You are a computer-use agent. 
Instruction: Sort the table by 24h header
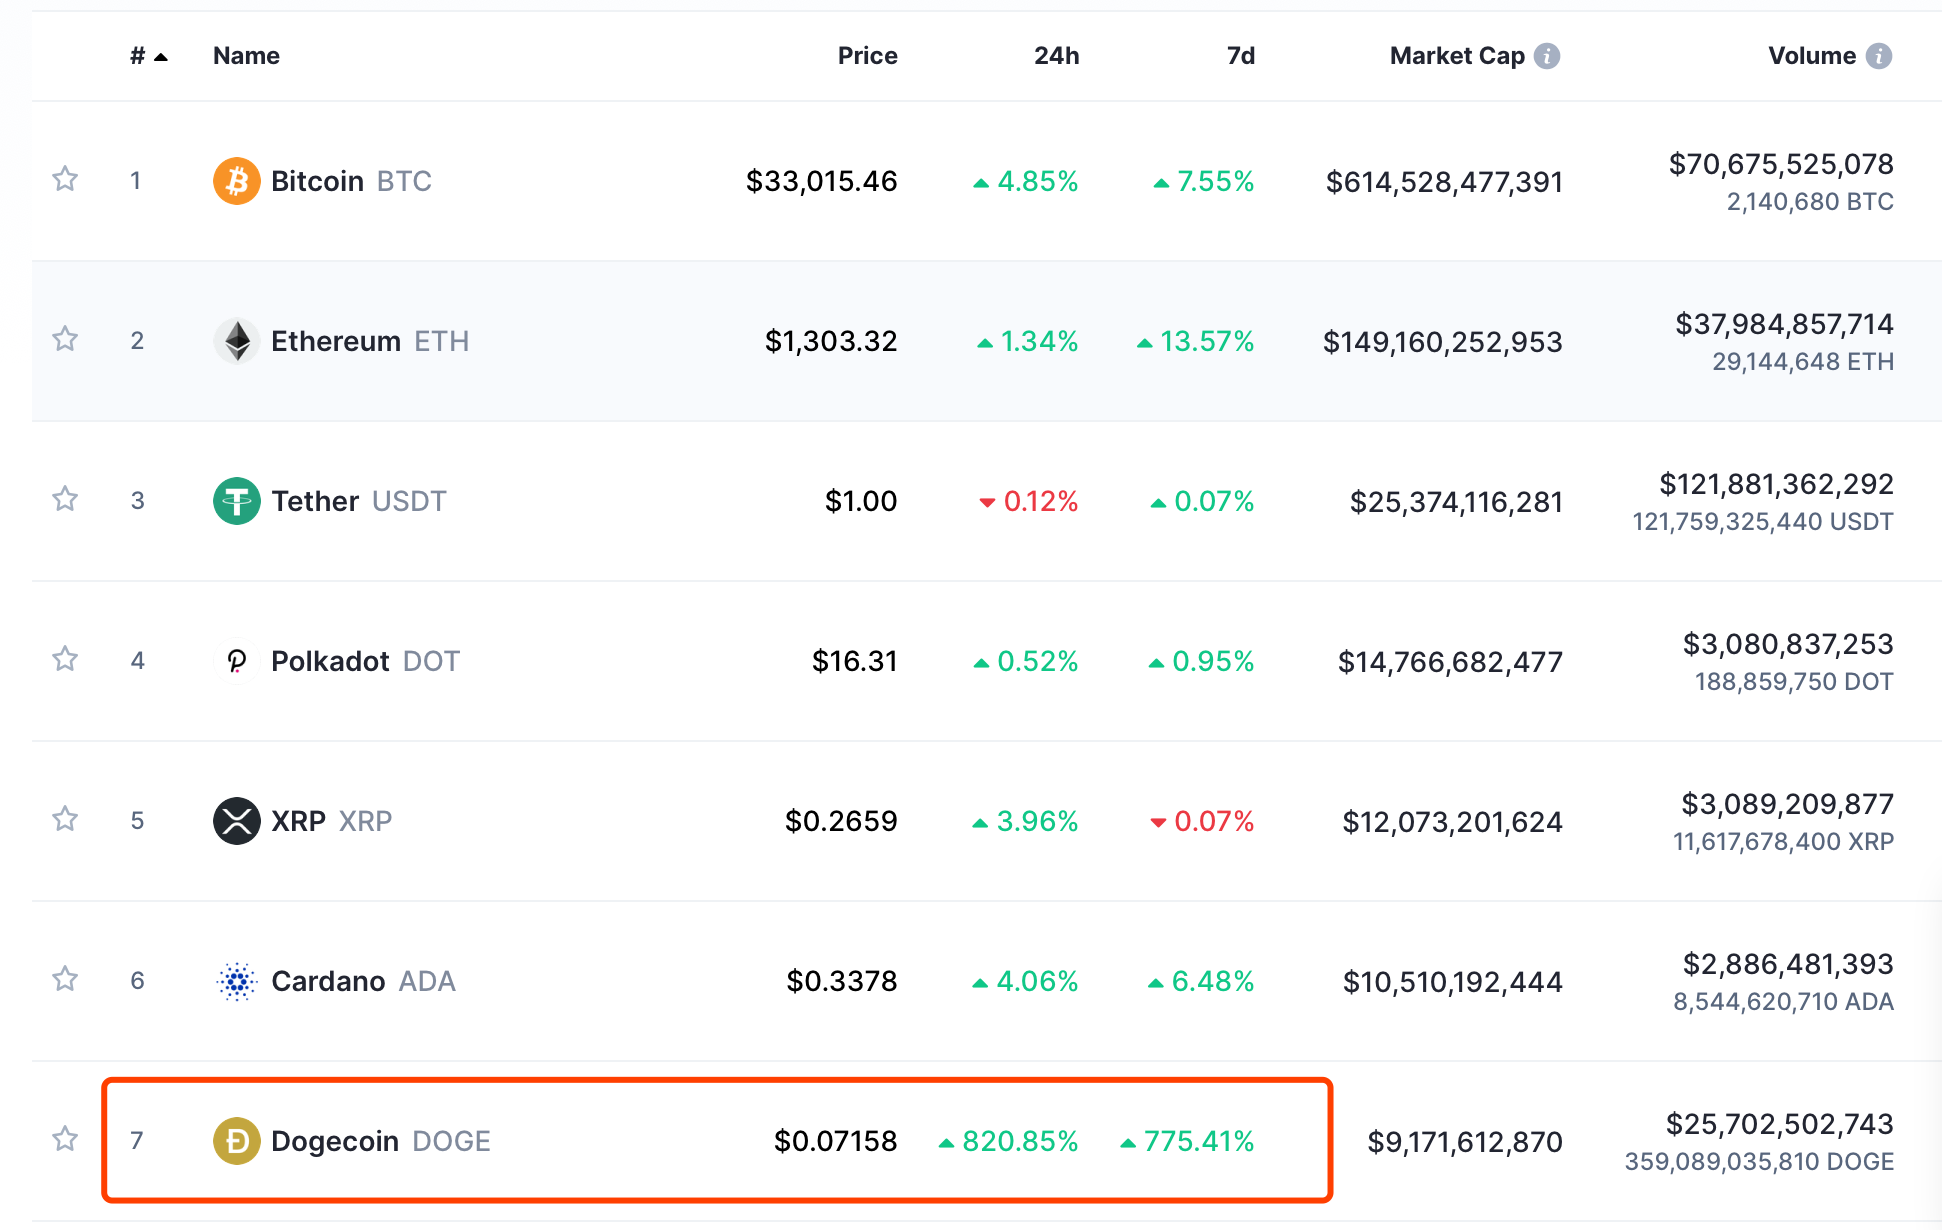point(1056,56)
